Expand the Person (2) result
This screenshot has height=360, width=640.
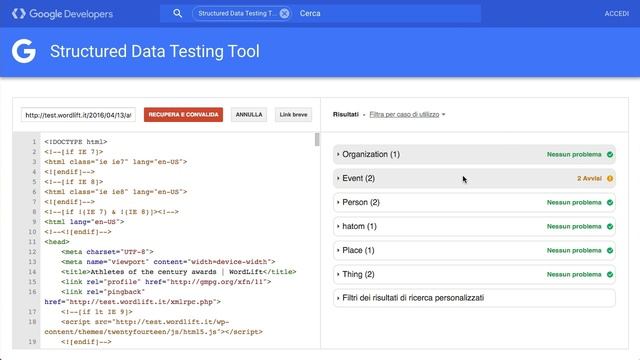tap(474, 202)
